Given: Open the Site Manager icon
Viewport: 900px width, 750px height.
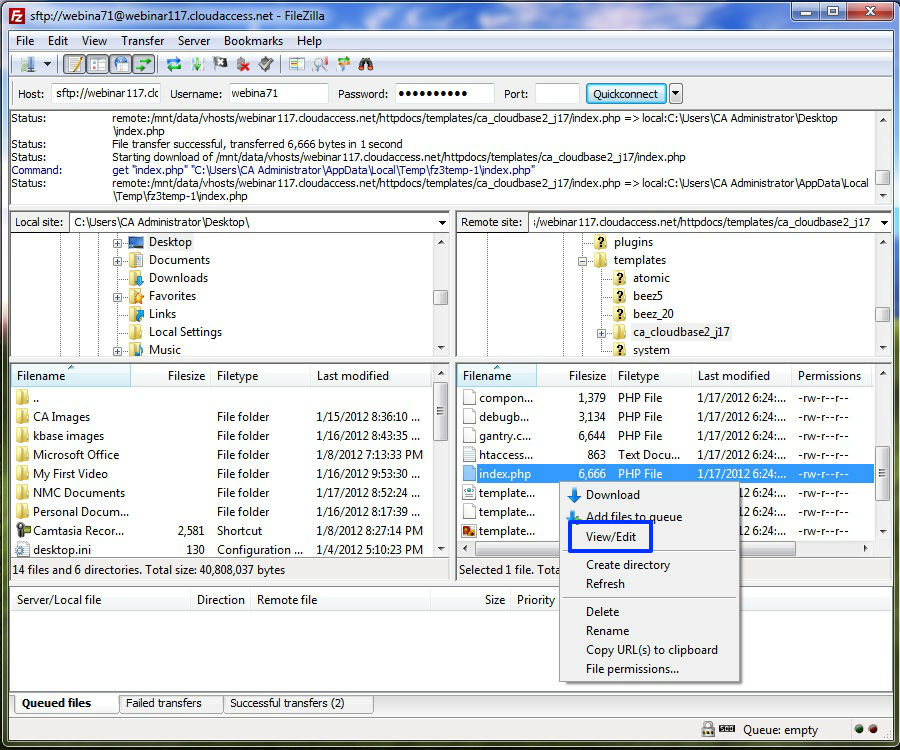Looking at the screenshot, I should coord(25,64).
